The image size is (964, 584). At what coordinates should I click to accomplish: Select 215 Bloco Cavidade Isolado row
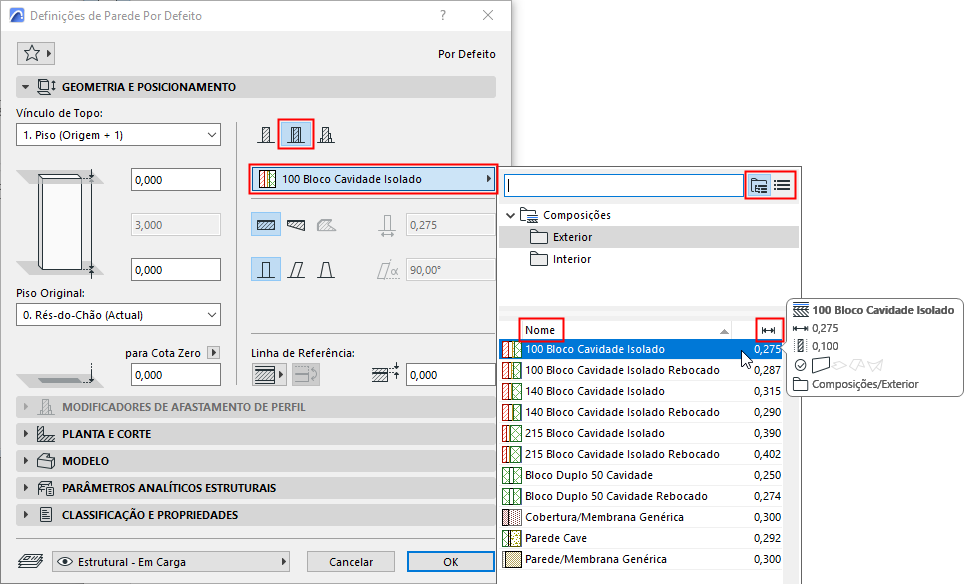pyautogui.click(x=641, y=433)
